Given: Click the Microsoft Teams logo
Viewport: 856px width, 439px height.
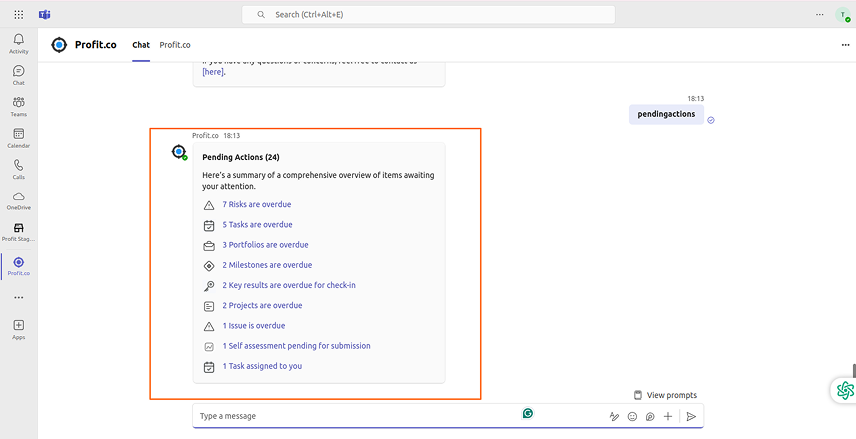Looking at the screenshot, I should tap(45, 15).
